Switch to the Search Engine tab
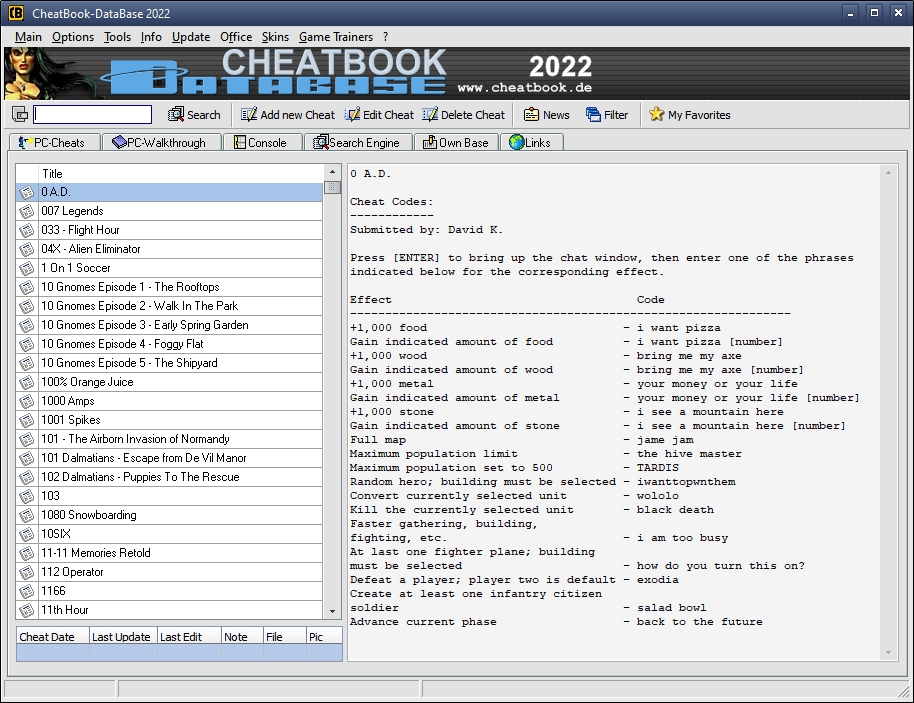 click(356, 142)
